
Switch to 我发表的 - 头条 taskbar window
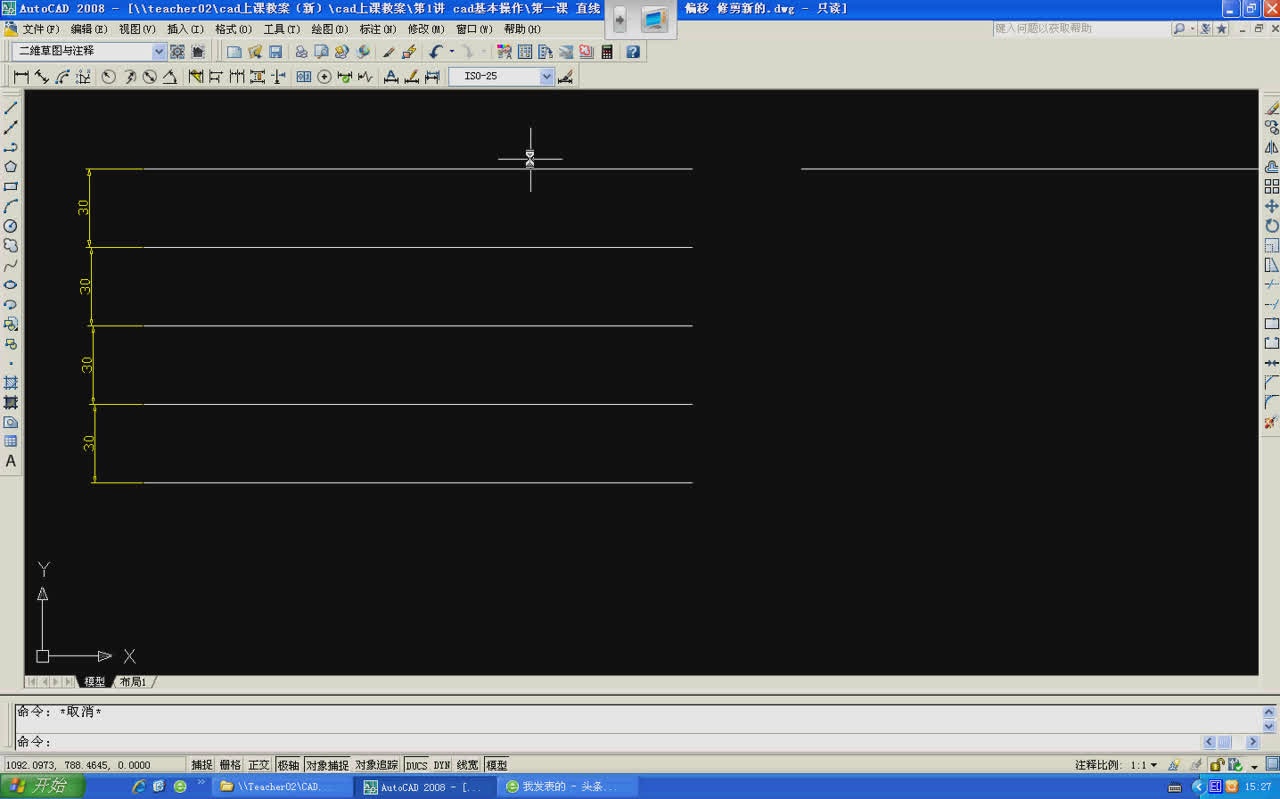pos(568,787)
